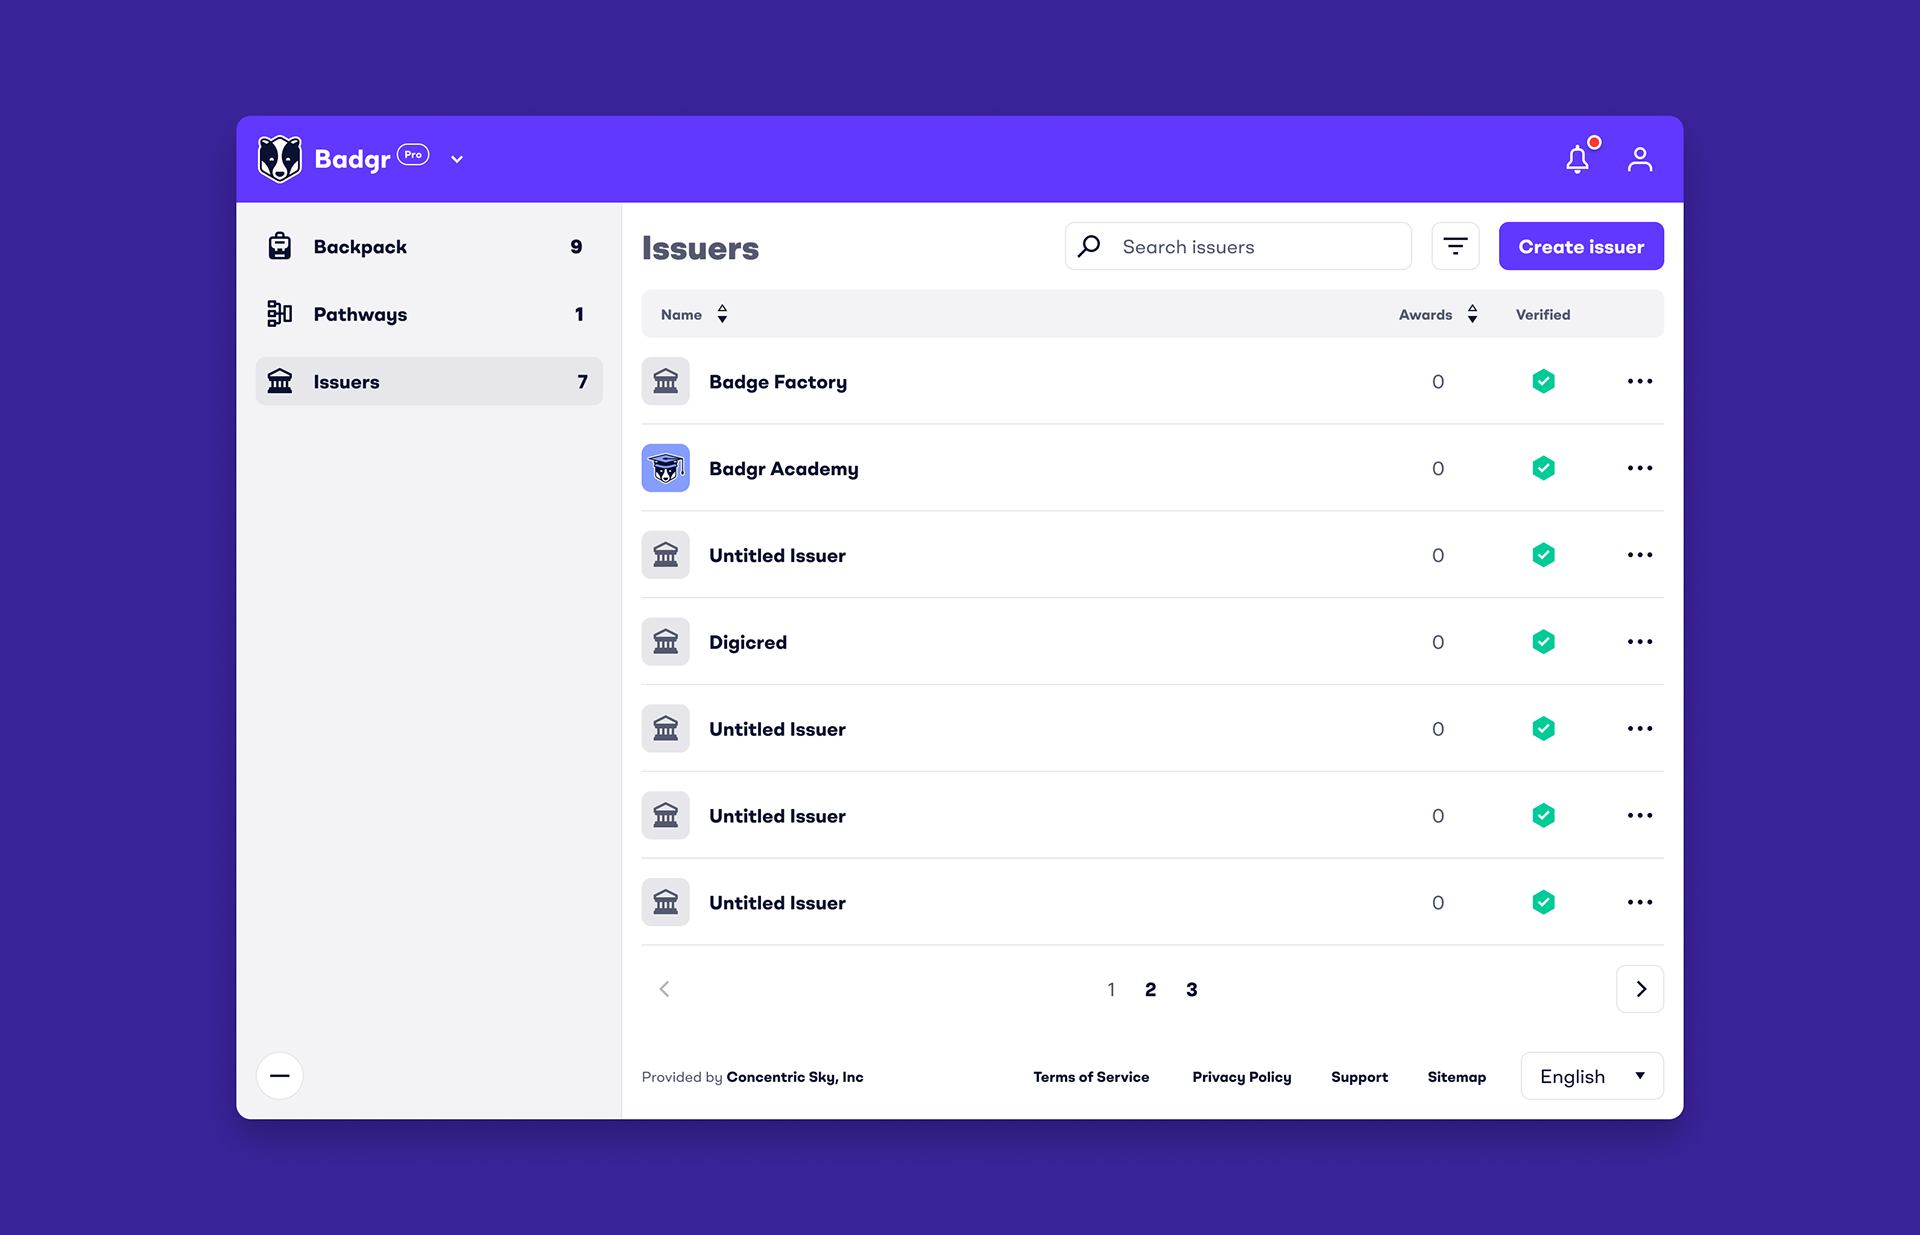The height and width of the screenshot is (1235, 1920).
Task: Open the notifications bell
Action: 1577,159
